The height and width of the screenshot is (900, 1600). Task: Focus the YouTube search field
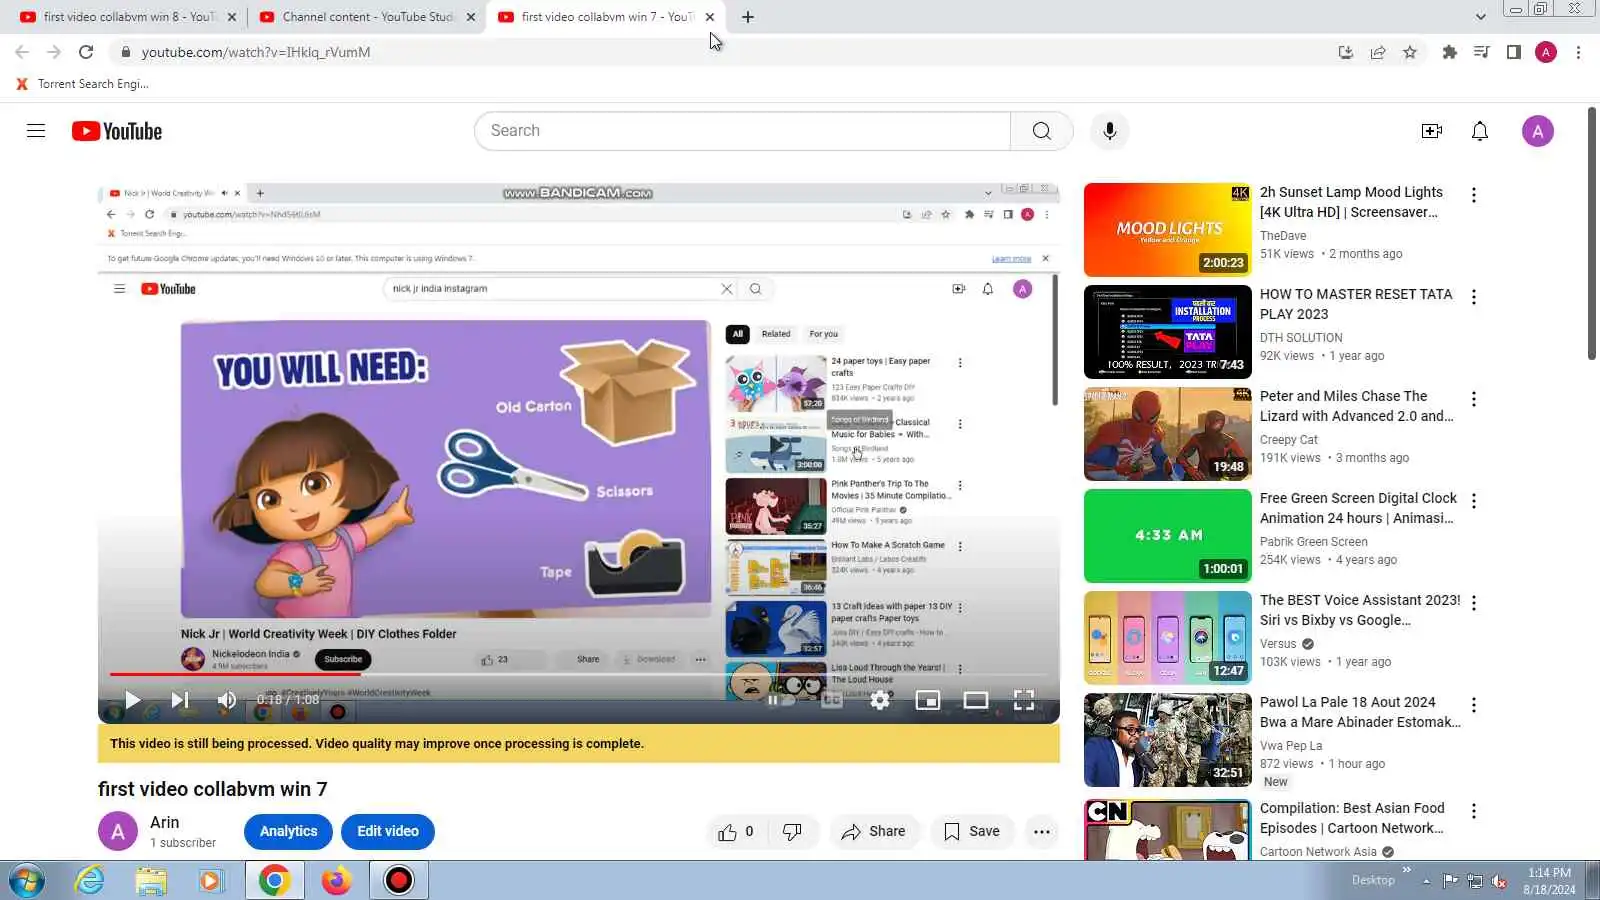pyautogui.click(x=742, y=131)
